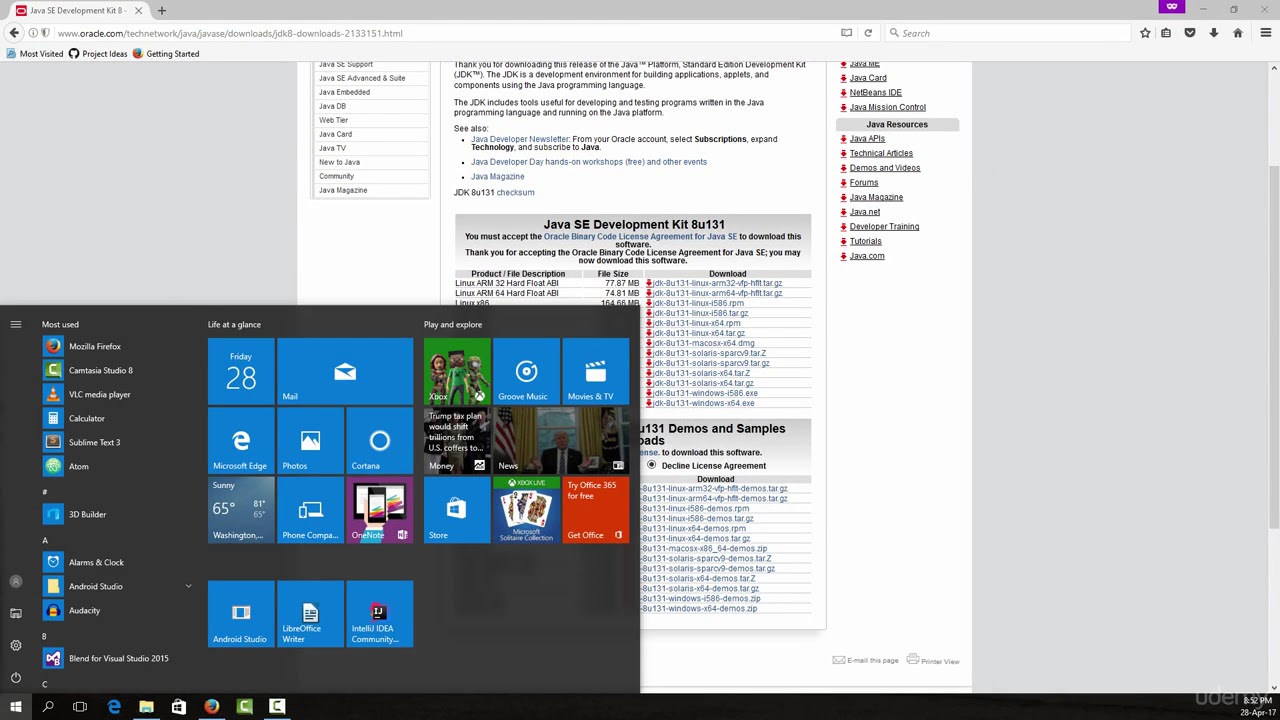
Task: Expand the Android Studio folder in Start list
Action: click(x=188, y=586)
